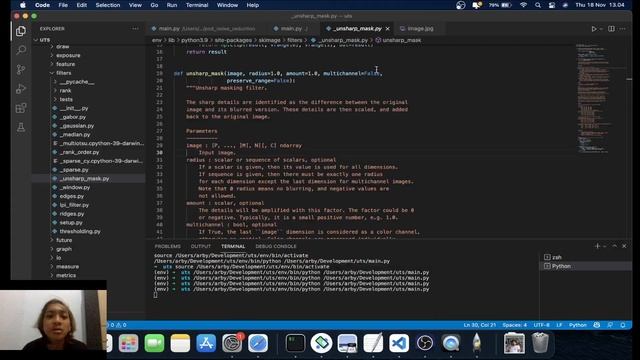The width and height of the screenshot is (640, 360).
Task: Launch Safari from the dock
Action: pos(258,343)
